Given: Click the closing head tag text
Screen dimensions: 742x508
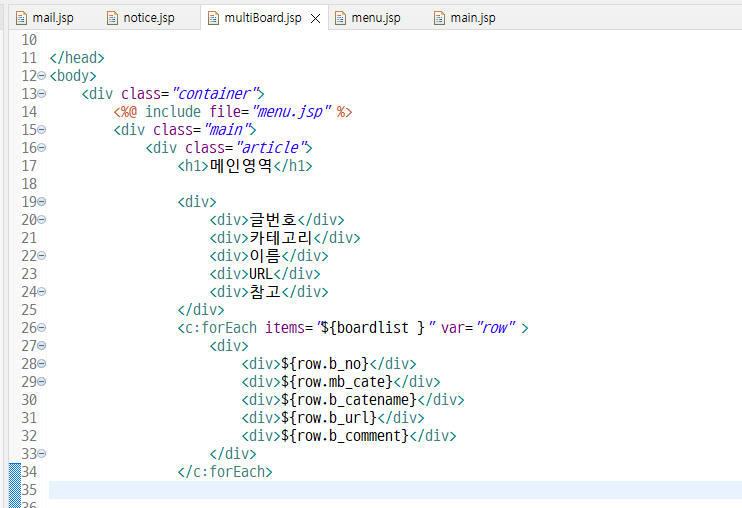Looking at the screenshot, I should 77,58.
